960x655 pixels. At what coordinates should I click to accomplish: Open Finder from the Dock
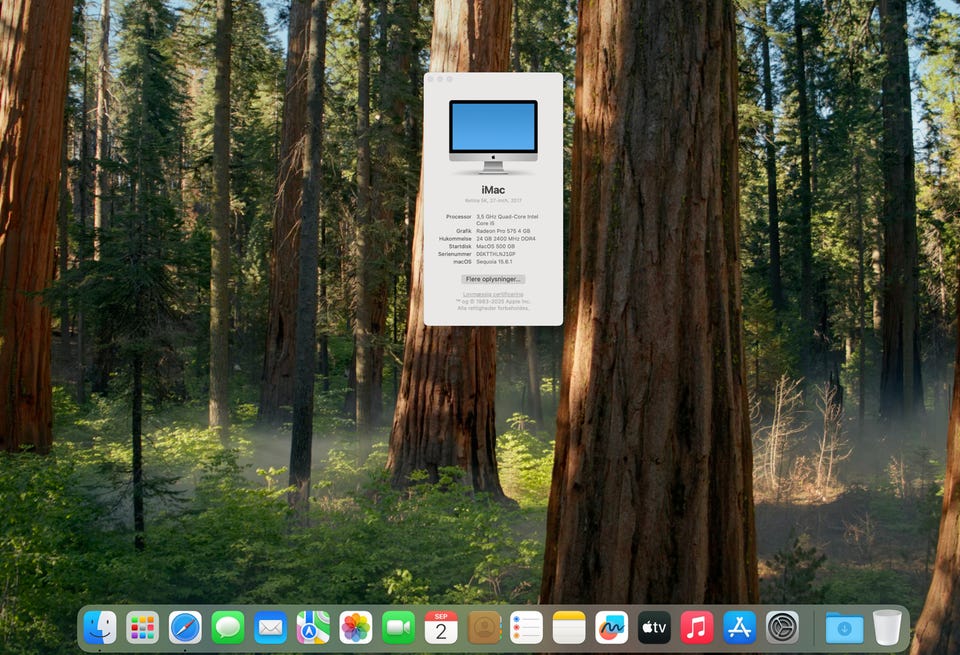point(100,627)
